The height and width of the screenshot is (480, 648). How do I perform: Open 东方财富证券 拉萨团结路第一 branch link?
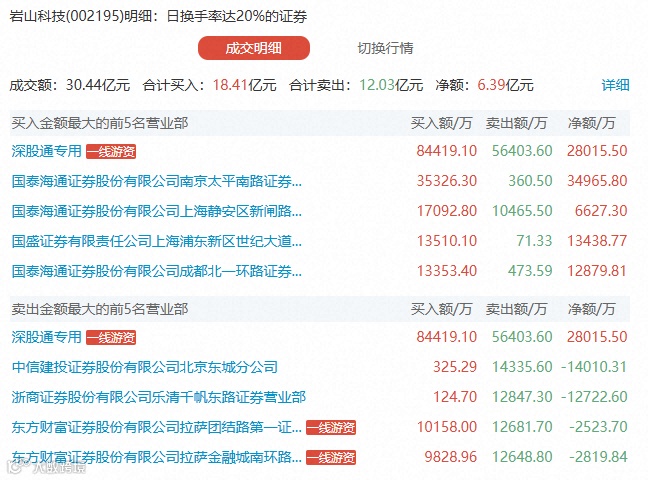point(157,427)
